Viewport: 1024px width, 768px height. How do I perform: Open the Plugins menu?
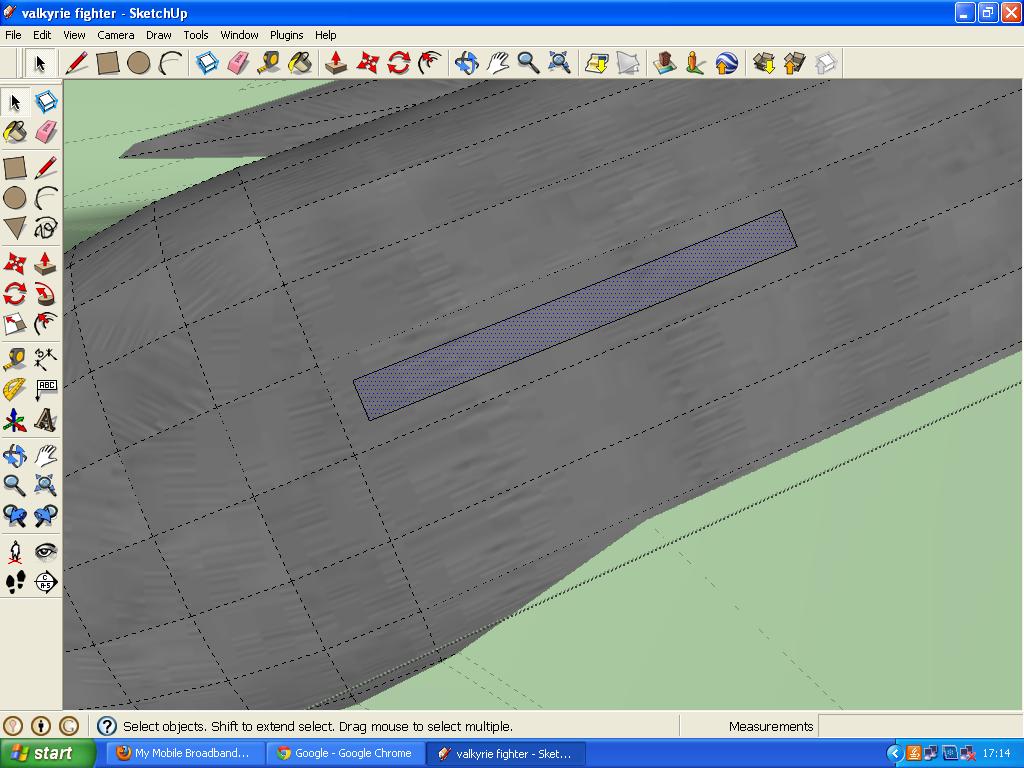click(x=286, y=34)
